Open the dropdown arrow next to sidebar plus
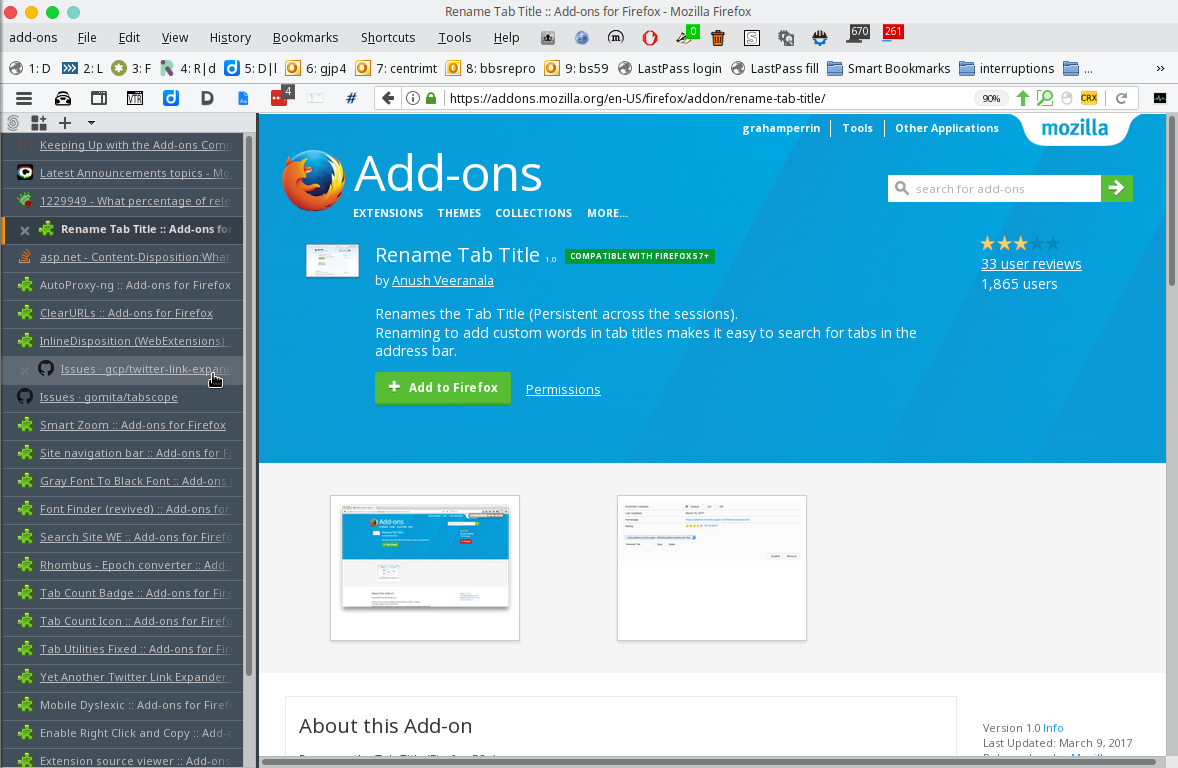 pyautogui.click(x=91, y=122)
